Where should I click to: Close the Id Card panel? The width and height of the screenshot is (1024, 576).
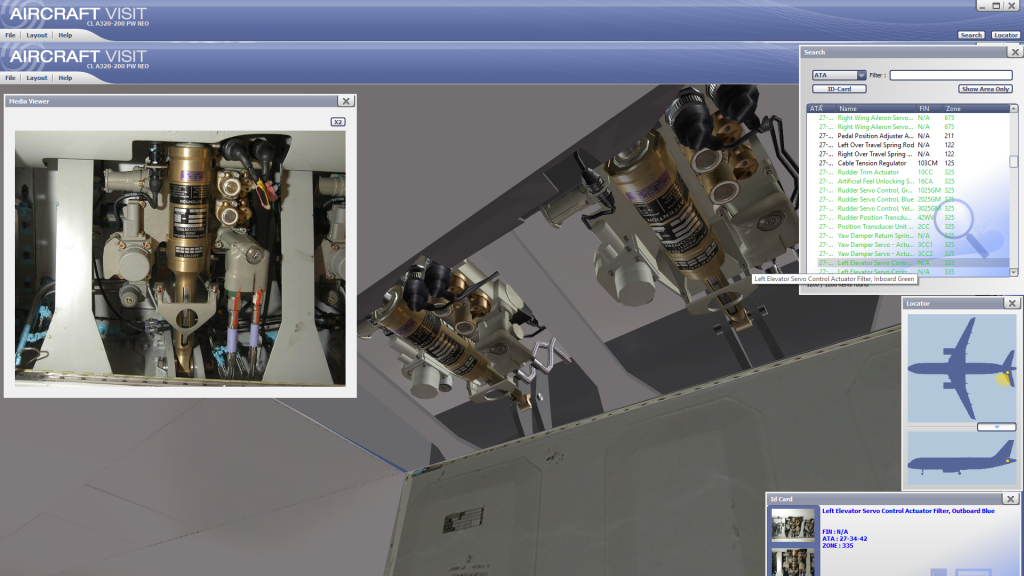tap(1010, 499)
